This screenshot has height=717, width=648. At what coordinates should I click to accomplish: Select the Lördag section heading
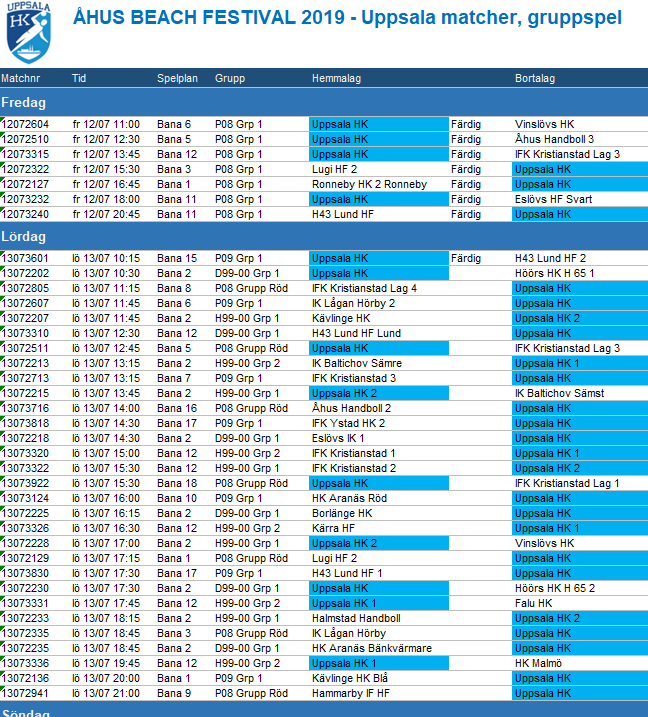[23, 236]
